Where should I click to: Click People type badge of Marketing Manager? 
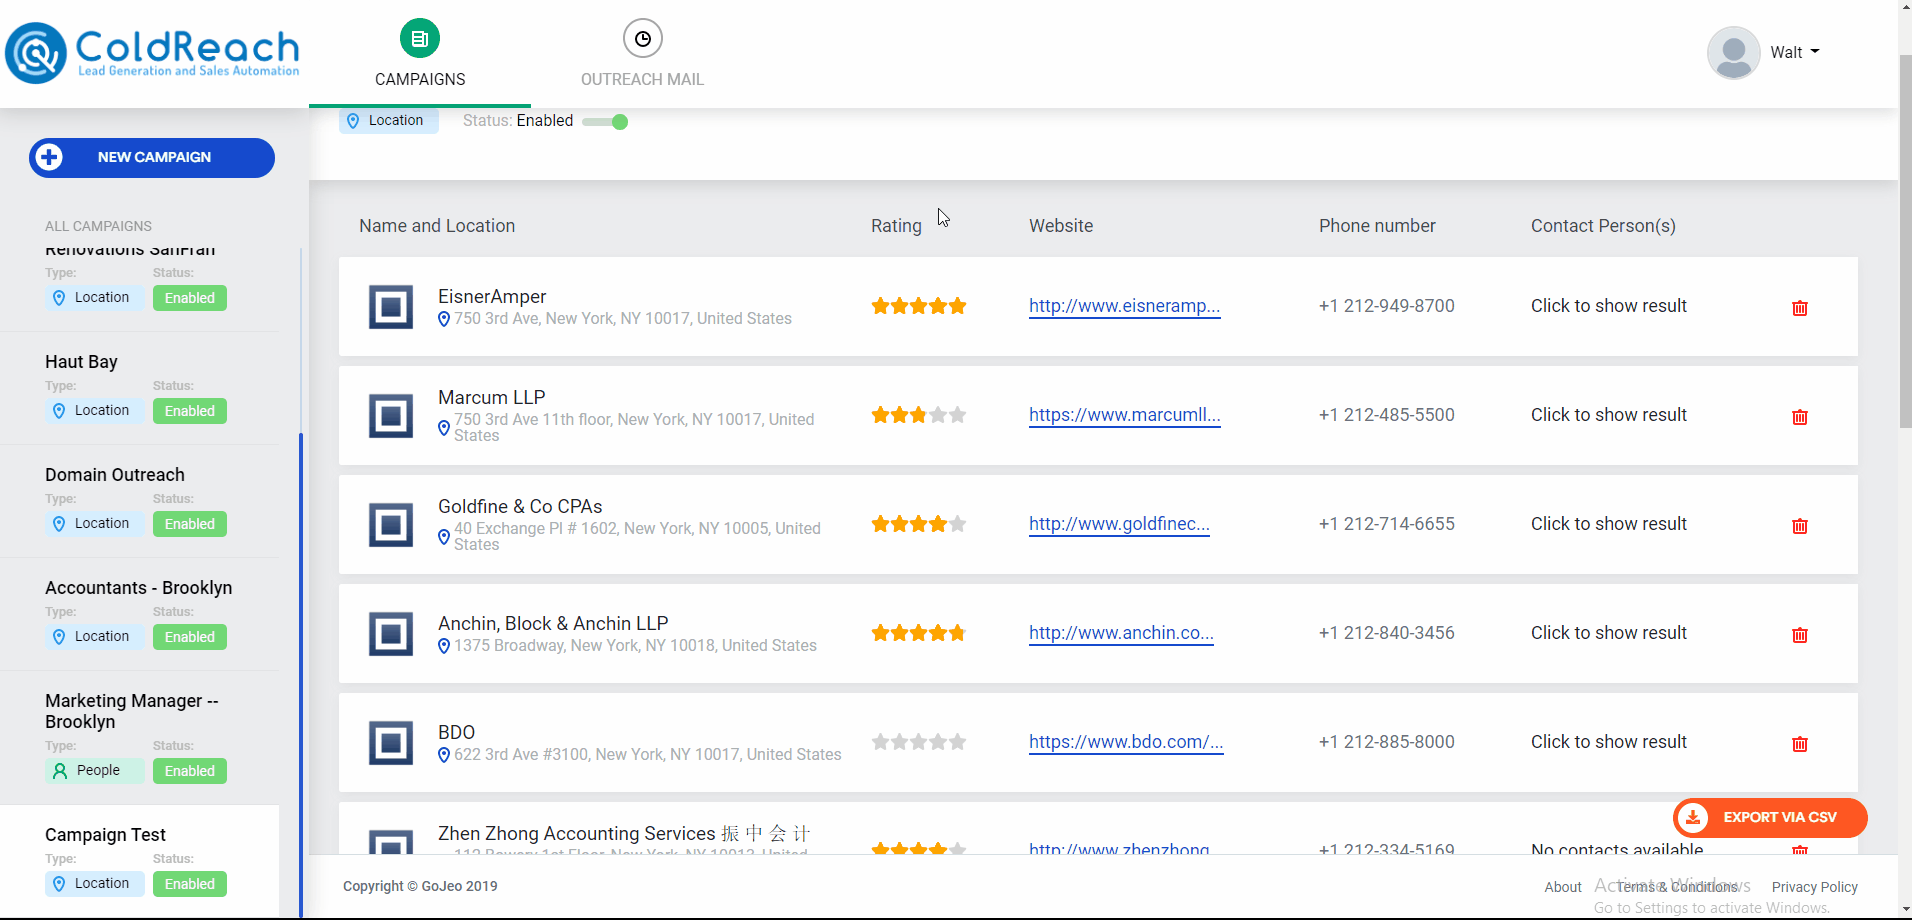(x=95, y=771)
